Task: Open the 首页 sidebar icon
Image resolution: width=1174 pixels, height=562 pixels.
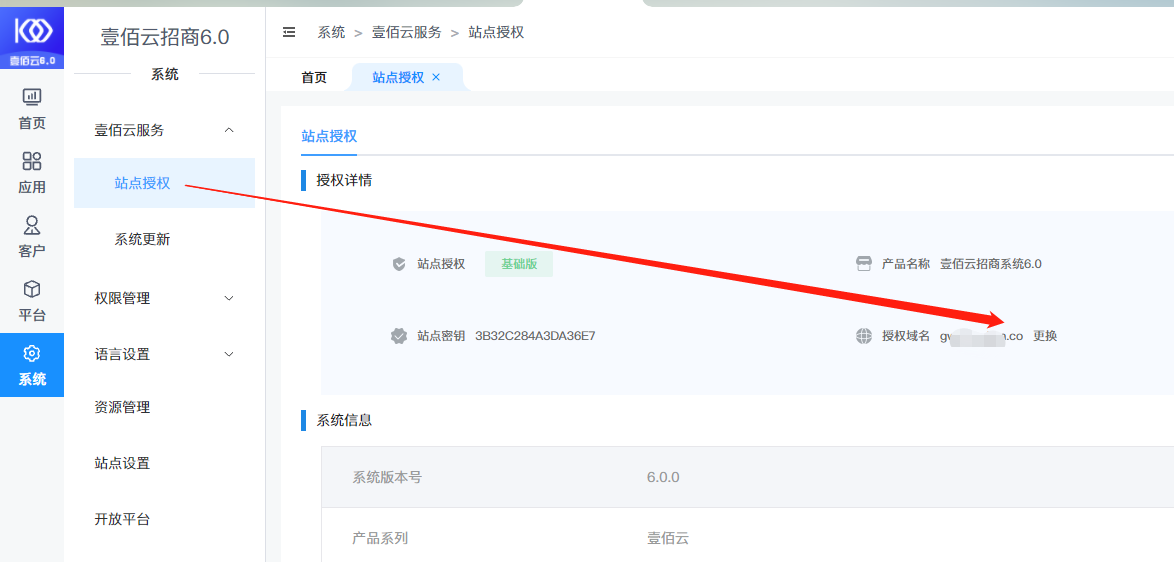Action: tap(32, 97)
